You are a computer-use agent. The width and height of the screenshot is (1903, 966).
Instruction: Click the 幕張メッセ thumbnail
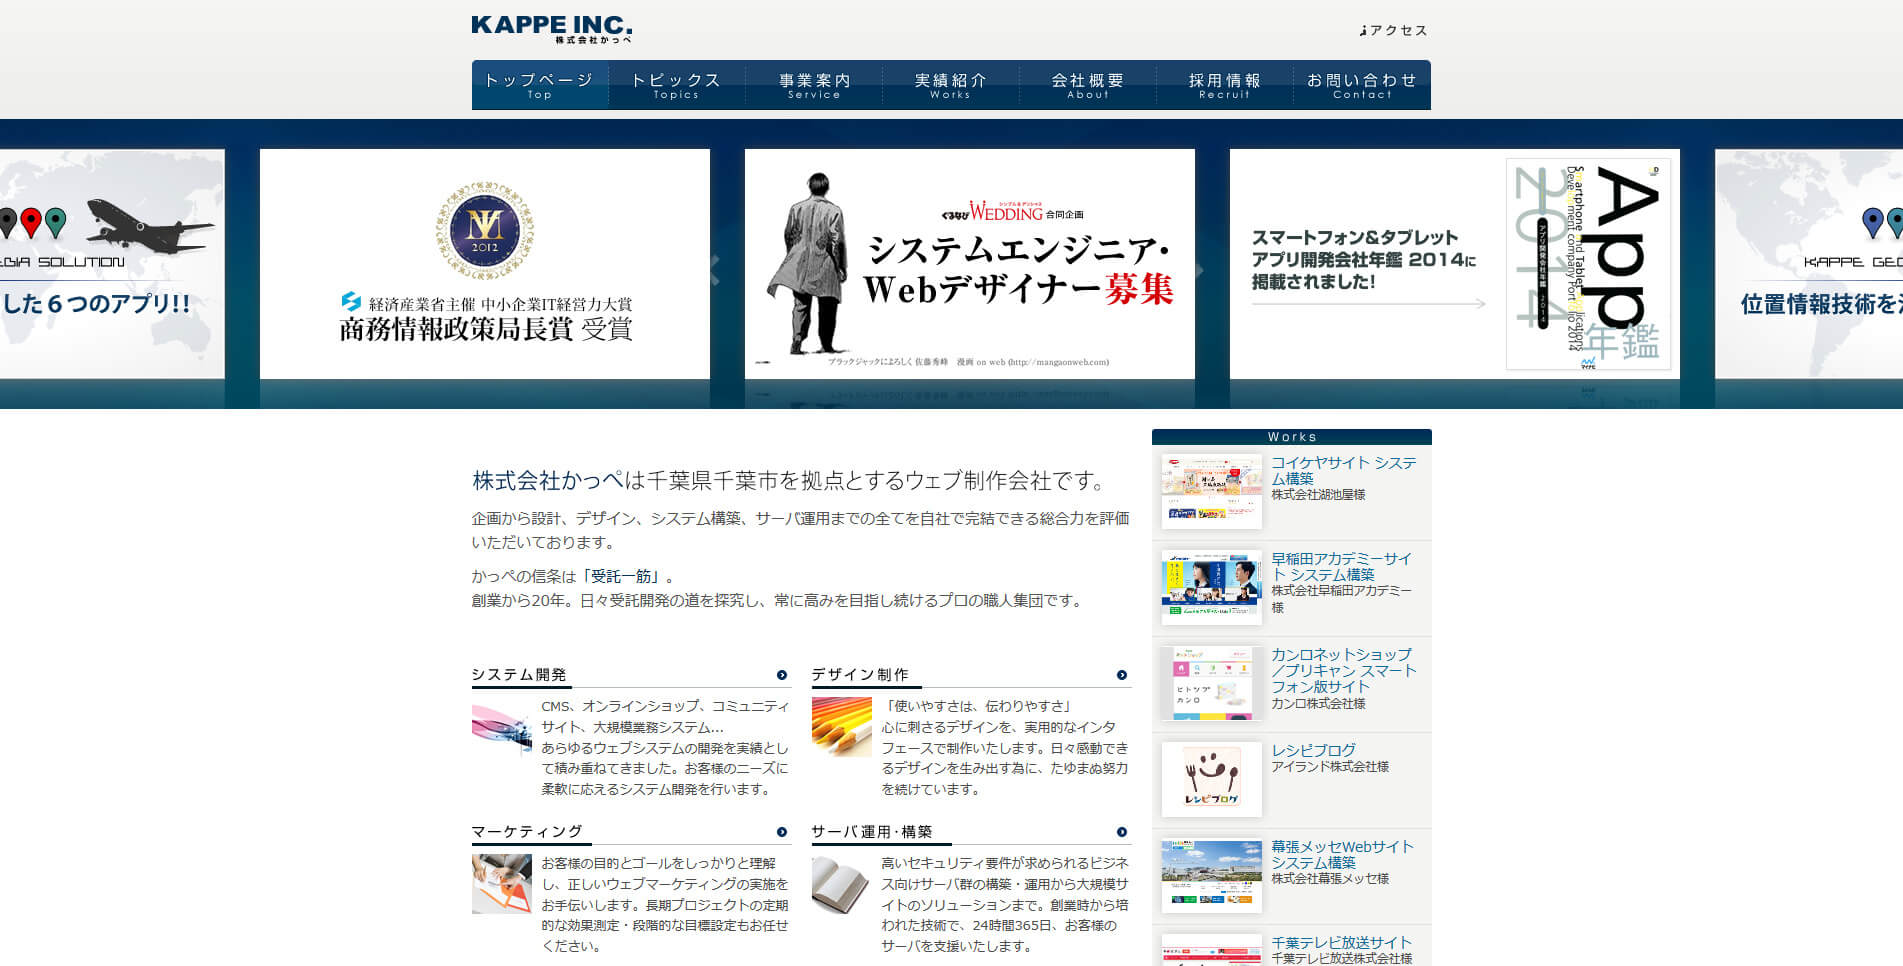1212,876
